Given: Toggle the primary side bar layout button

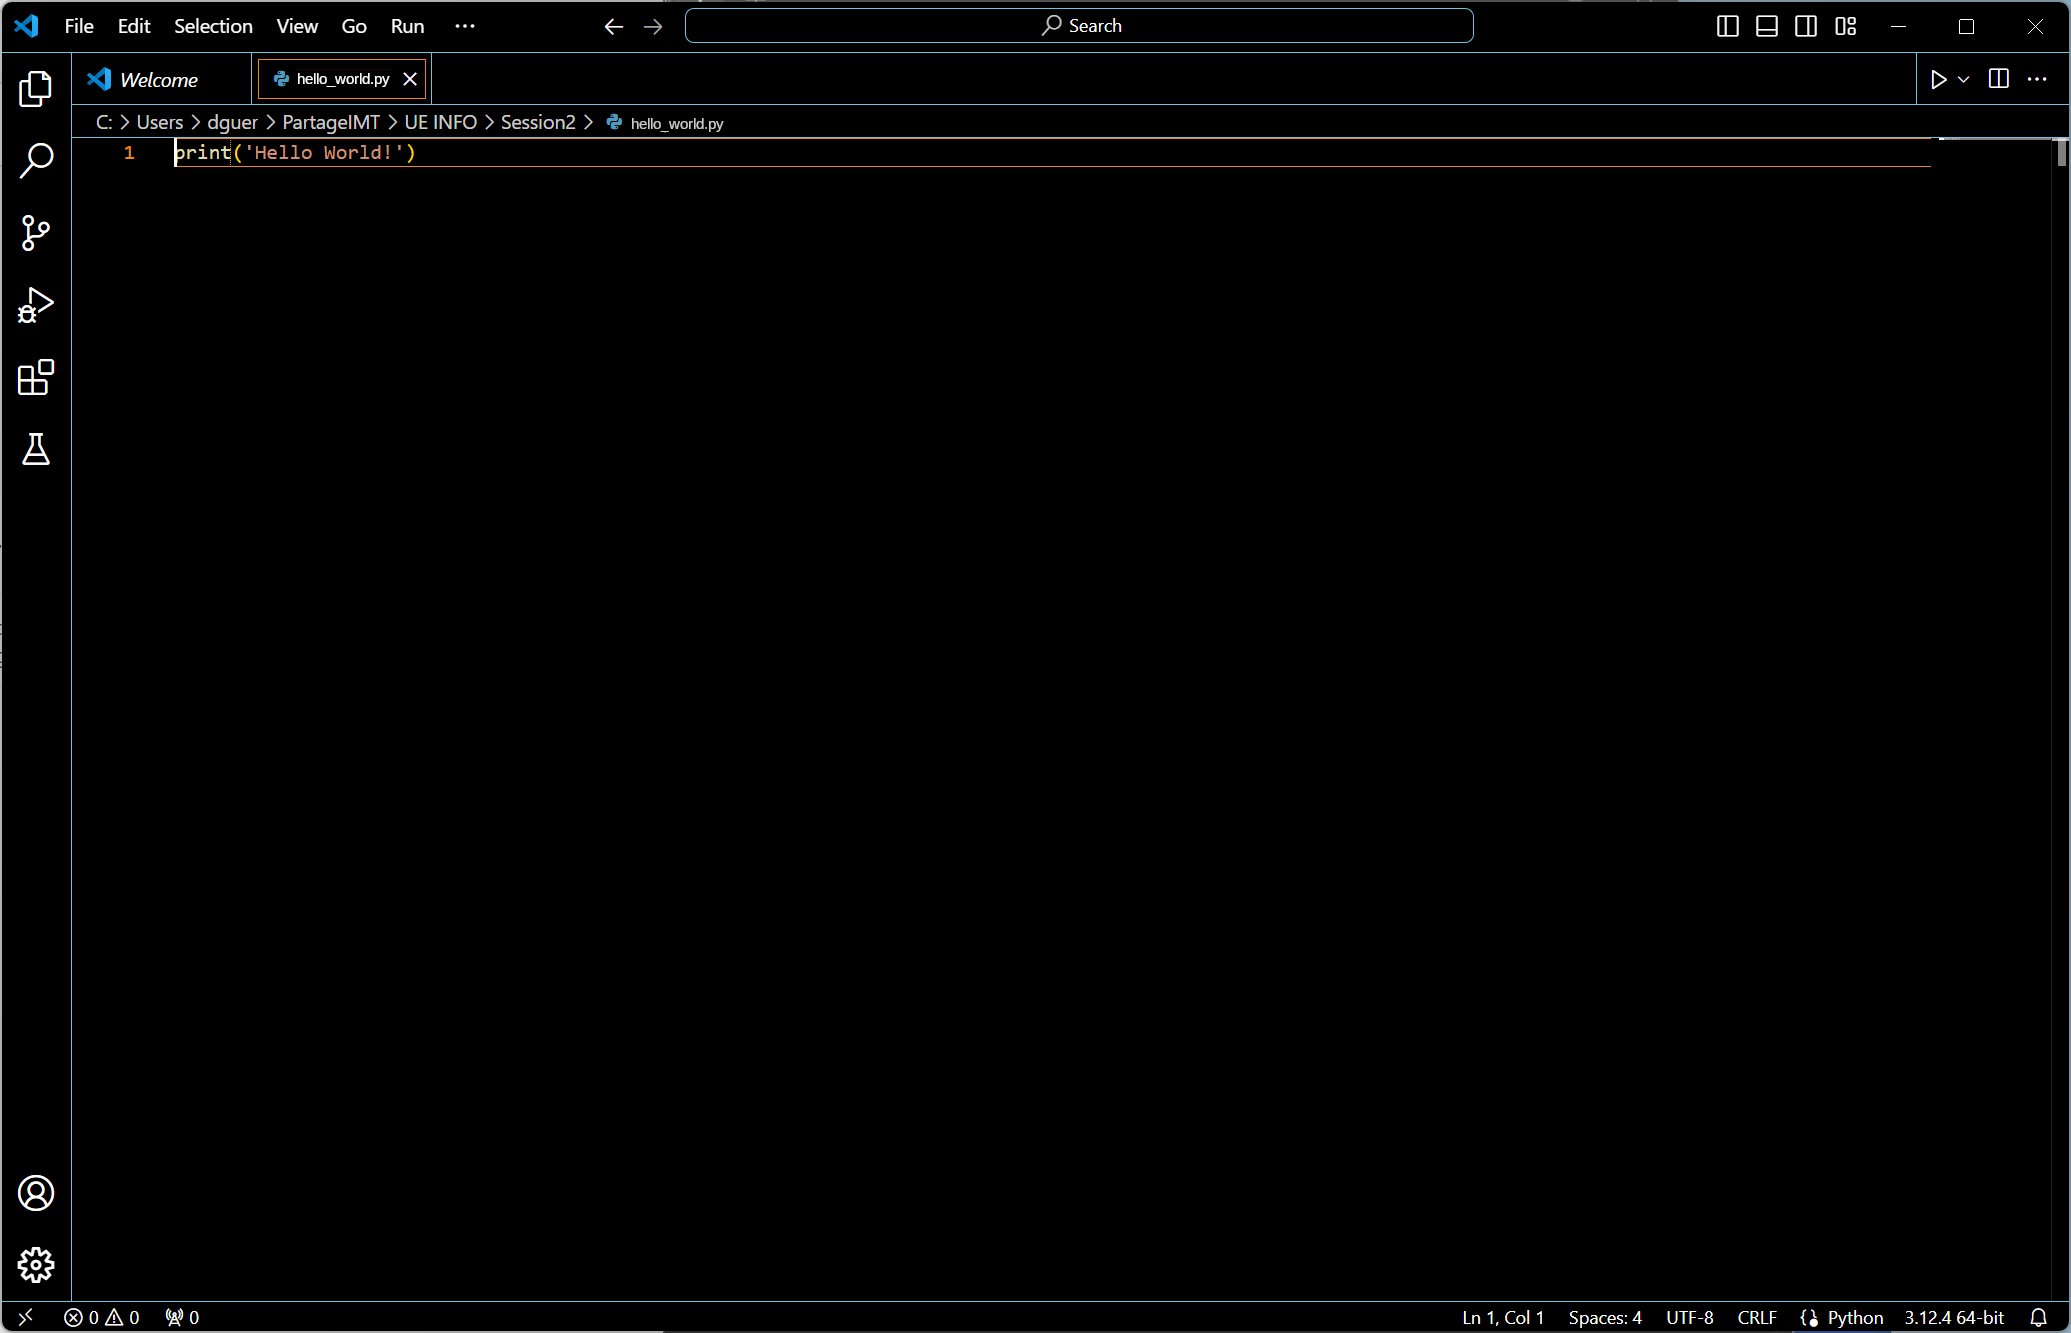Looking at the screenshot, I should click(x=1727, y=26).
